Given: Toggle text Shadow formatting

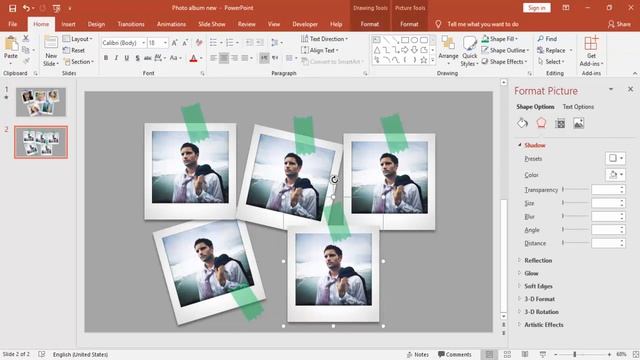Looking at the screenshot, I should coord(138,58).
